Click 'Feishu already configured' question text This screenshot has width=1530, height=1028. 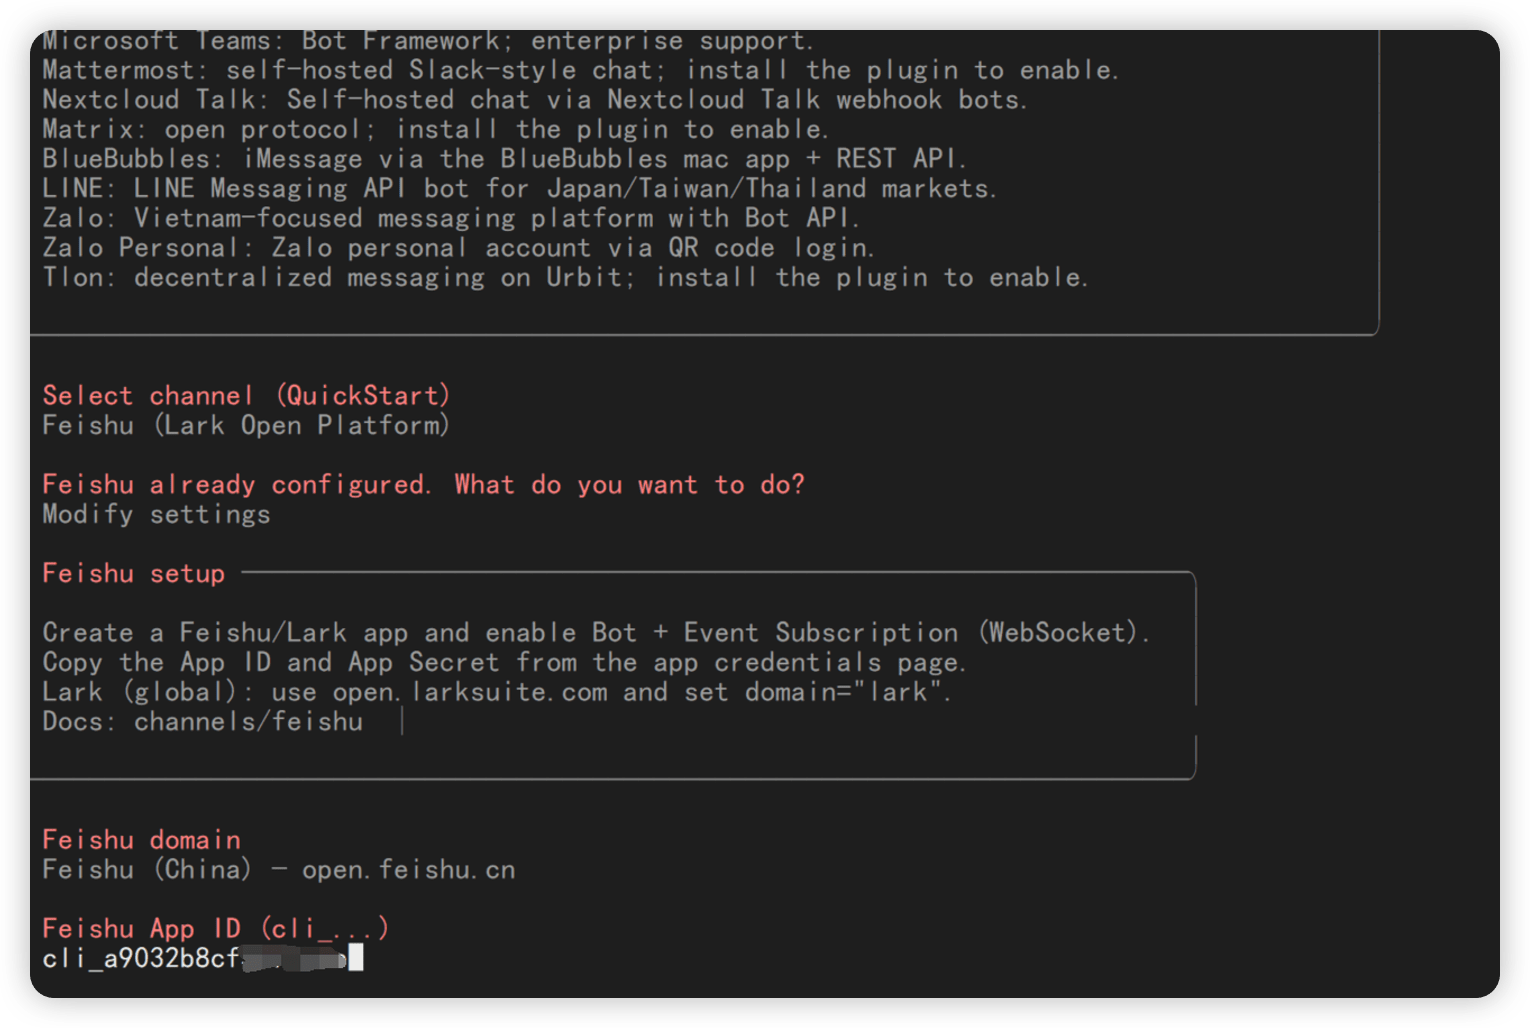[423, 484]
